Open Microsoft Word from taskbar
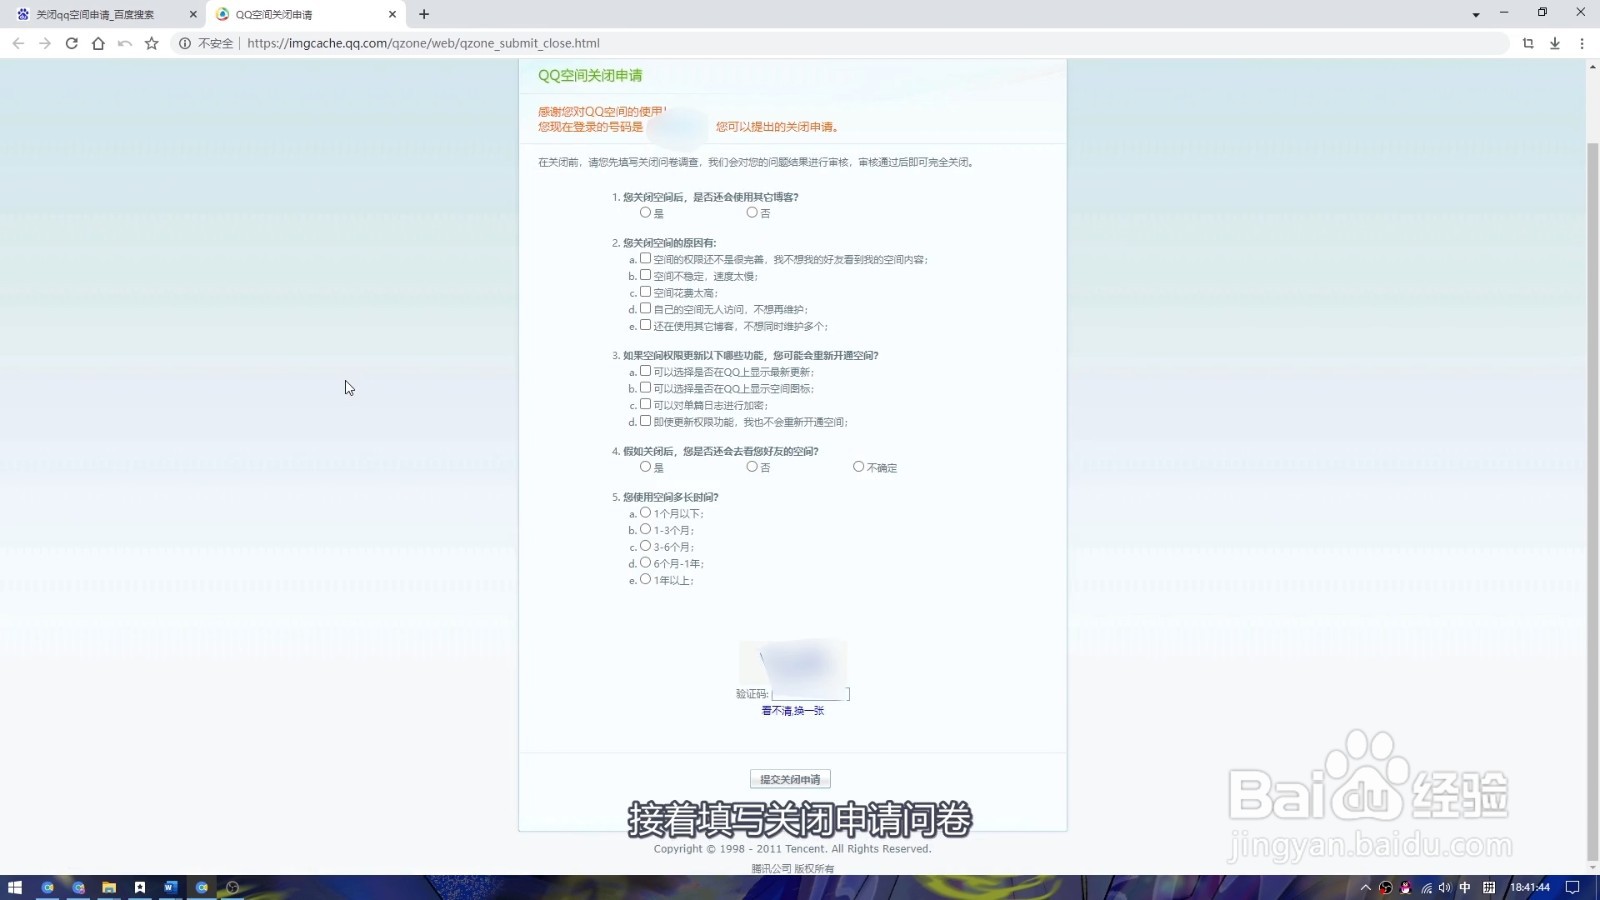Screen dimensions: 1600x900 coord(171,887)
